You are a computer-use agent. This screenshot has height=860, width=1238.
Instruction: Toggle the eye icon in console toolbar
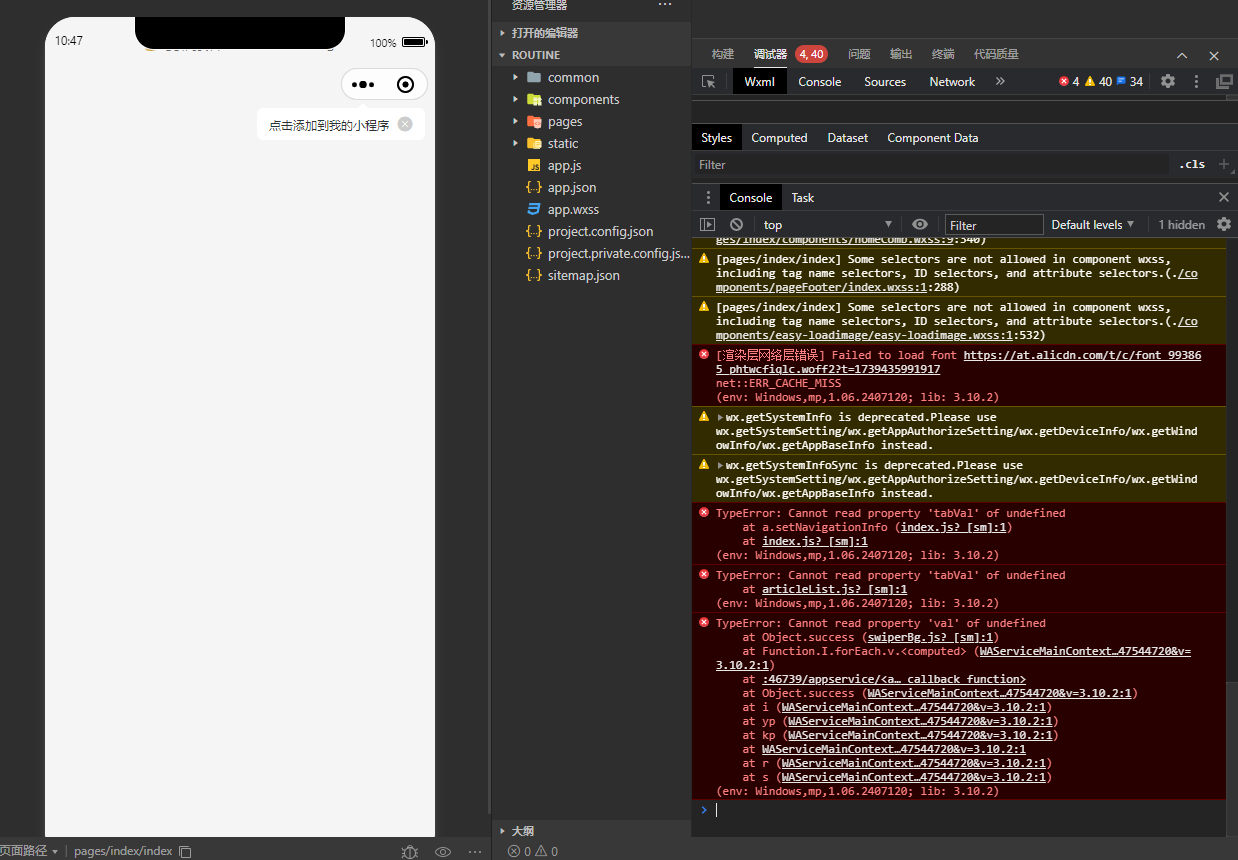pos(920,225)
